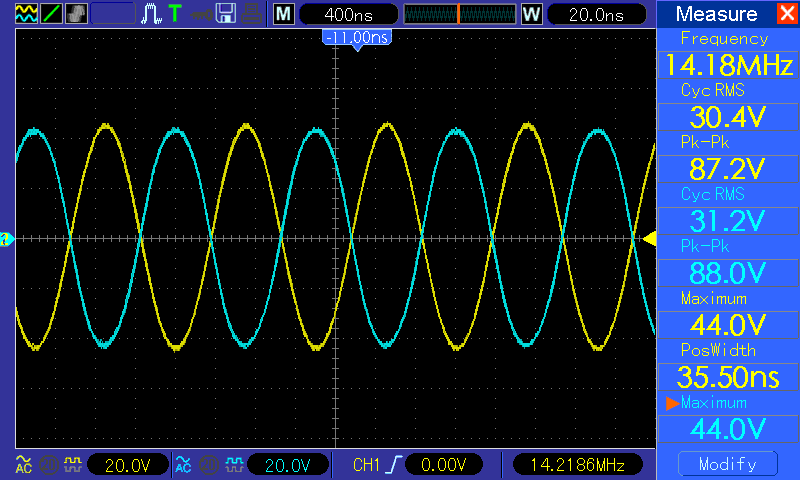Viewport: 800px width, 480px height.
Task: Select the Frequency 14.18MHz measurement item
Action: pyautogui.click(x=724, y=56)
